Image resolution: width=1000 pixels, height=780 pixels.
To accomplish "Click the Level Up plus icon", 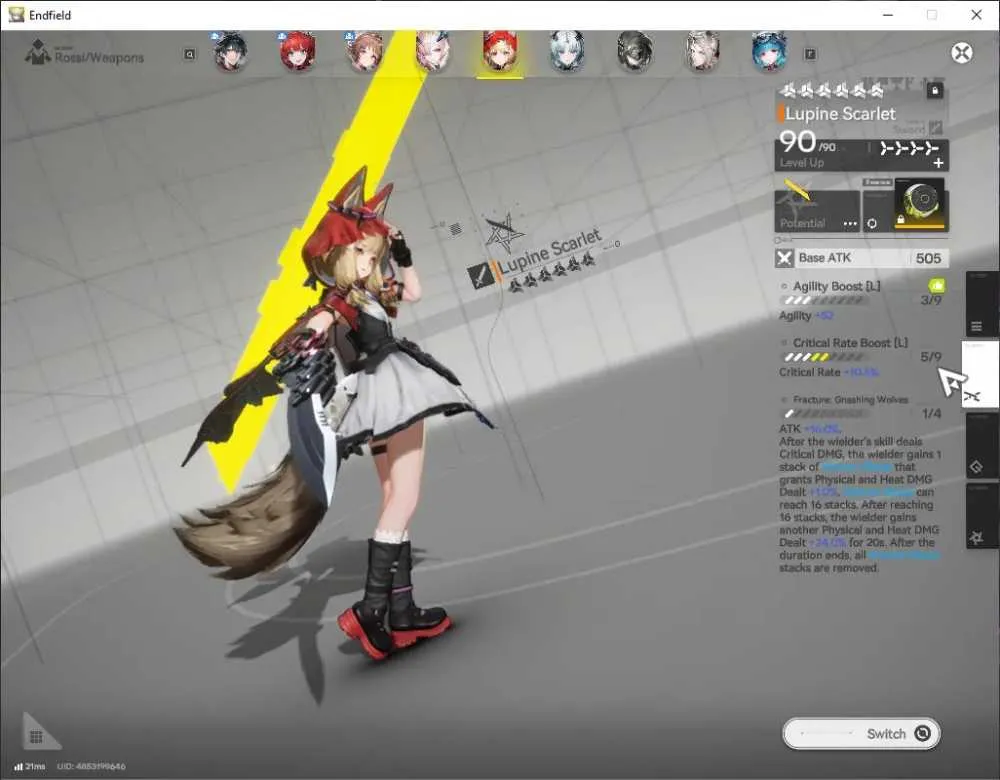I will (x=938, y=163).
